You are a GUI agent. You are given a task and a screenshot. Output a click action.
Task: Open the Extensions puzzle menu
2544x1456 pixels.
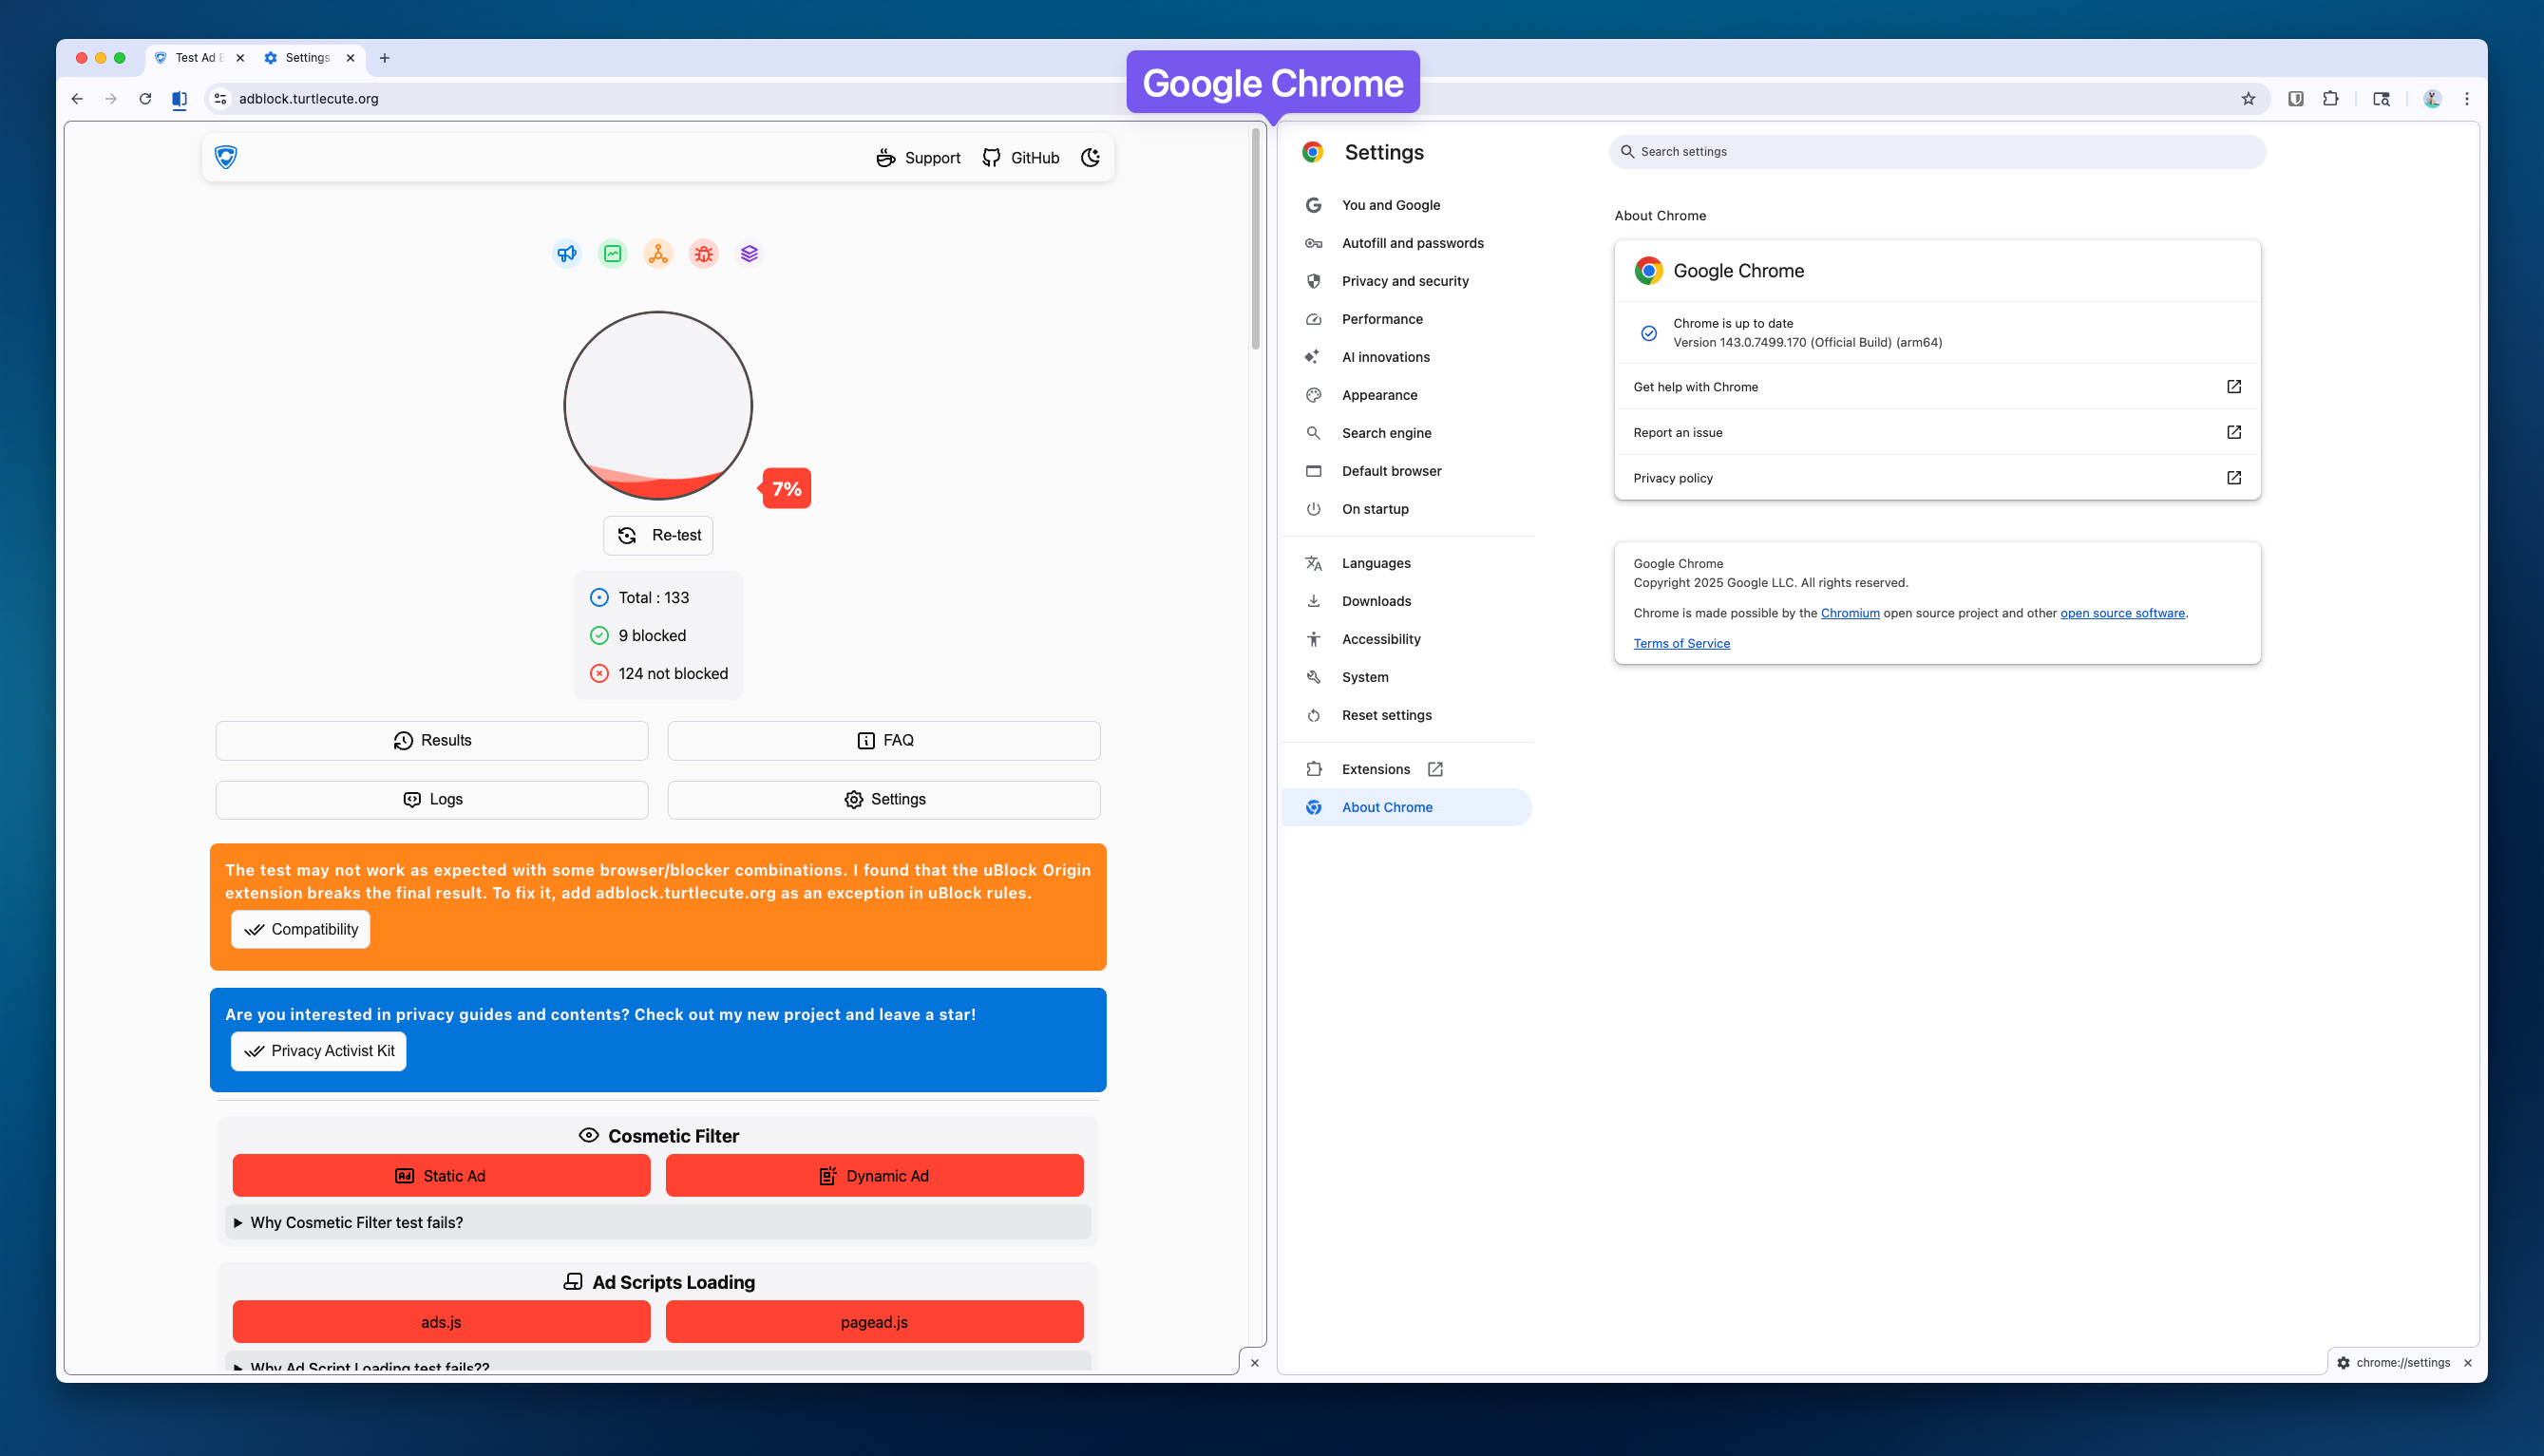(x=2330, y=99)
